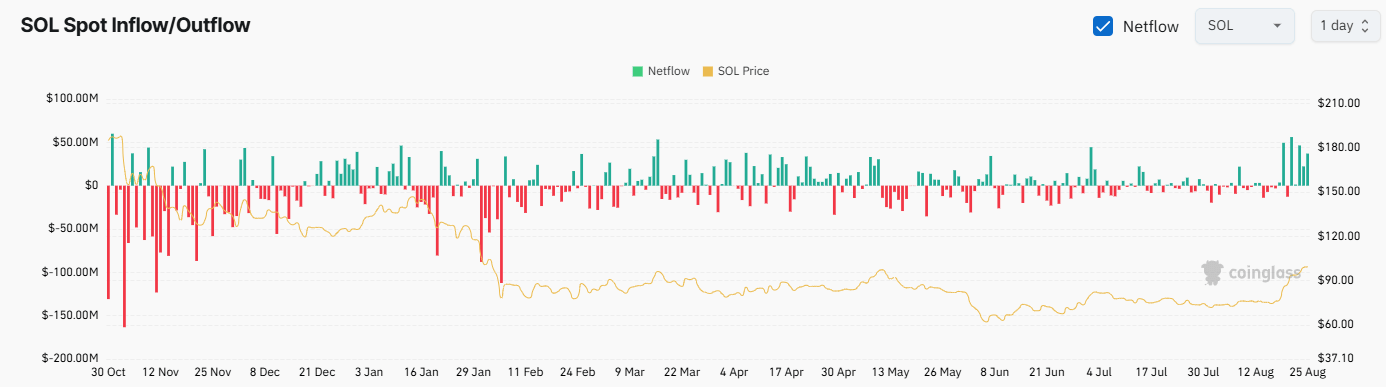Click the green Netflow legend swatch
The image size is (1386, 387).
(x=637, y=71)
